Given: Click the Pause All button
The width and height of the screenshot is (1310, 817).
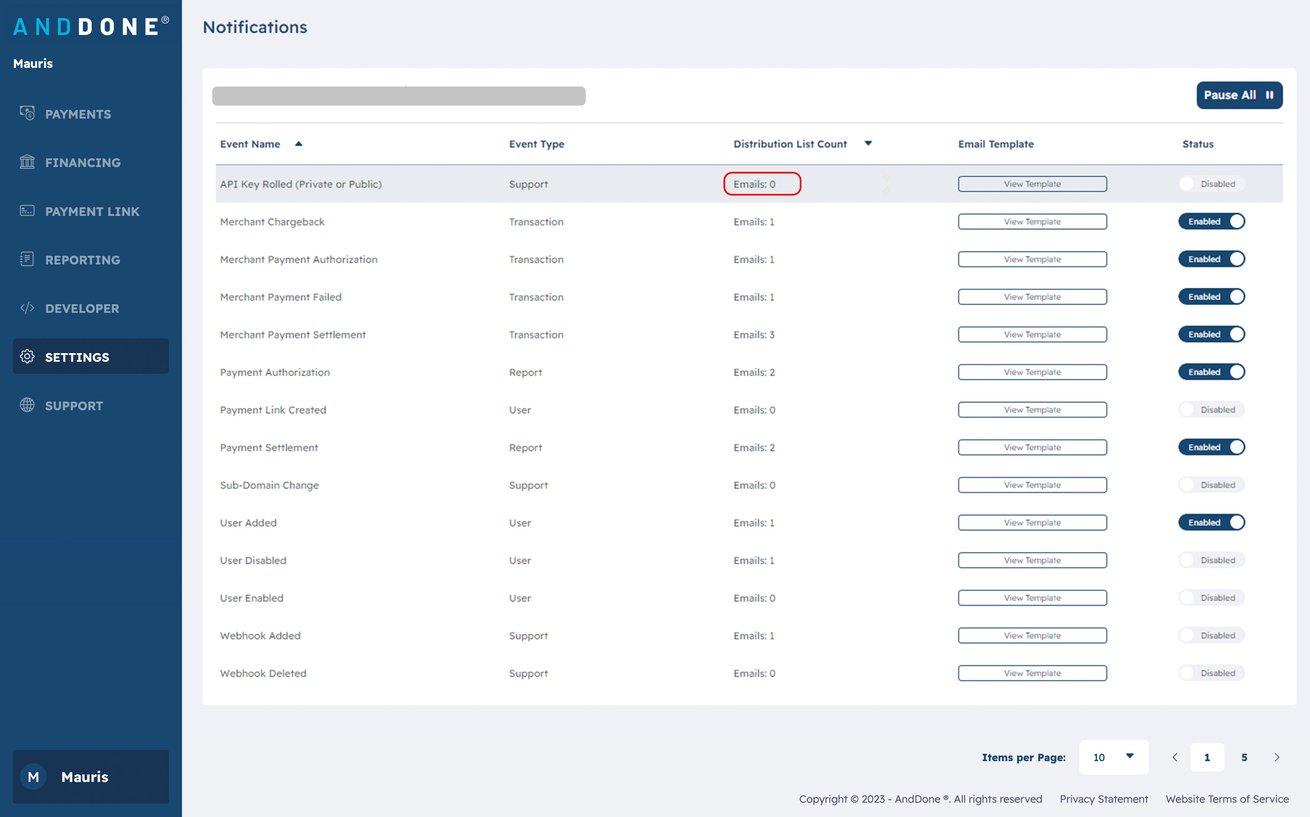Looking at the screenshot, I should coord(1239,95).
